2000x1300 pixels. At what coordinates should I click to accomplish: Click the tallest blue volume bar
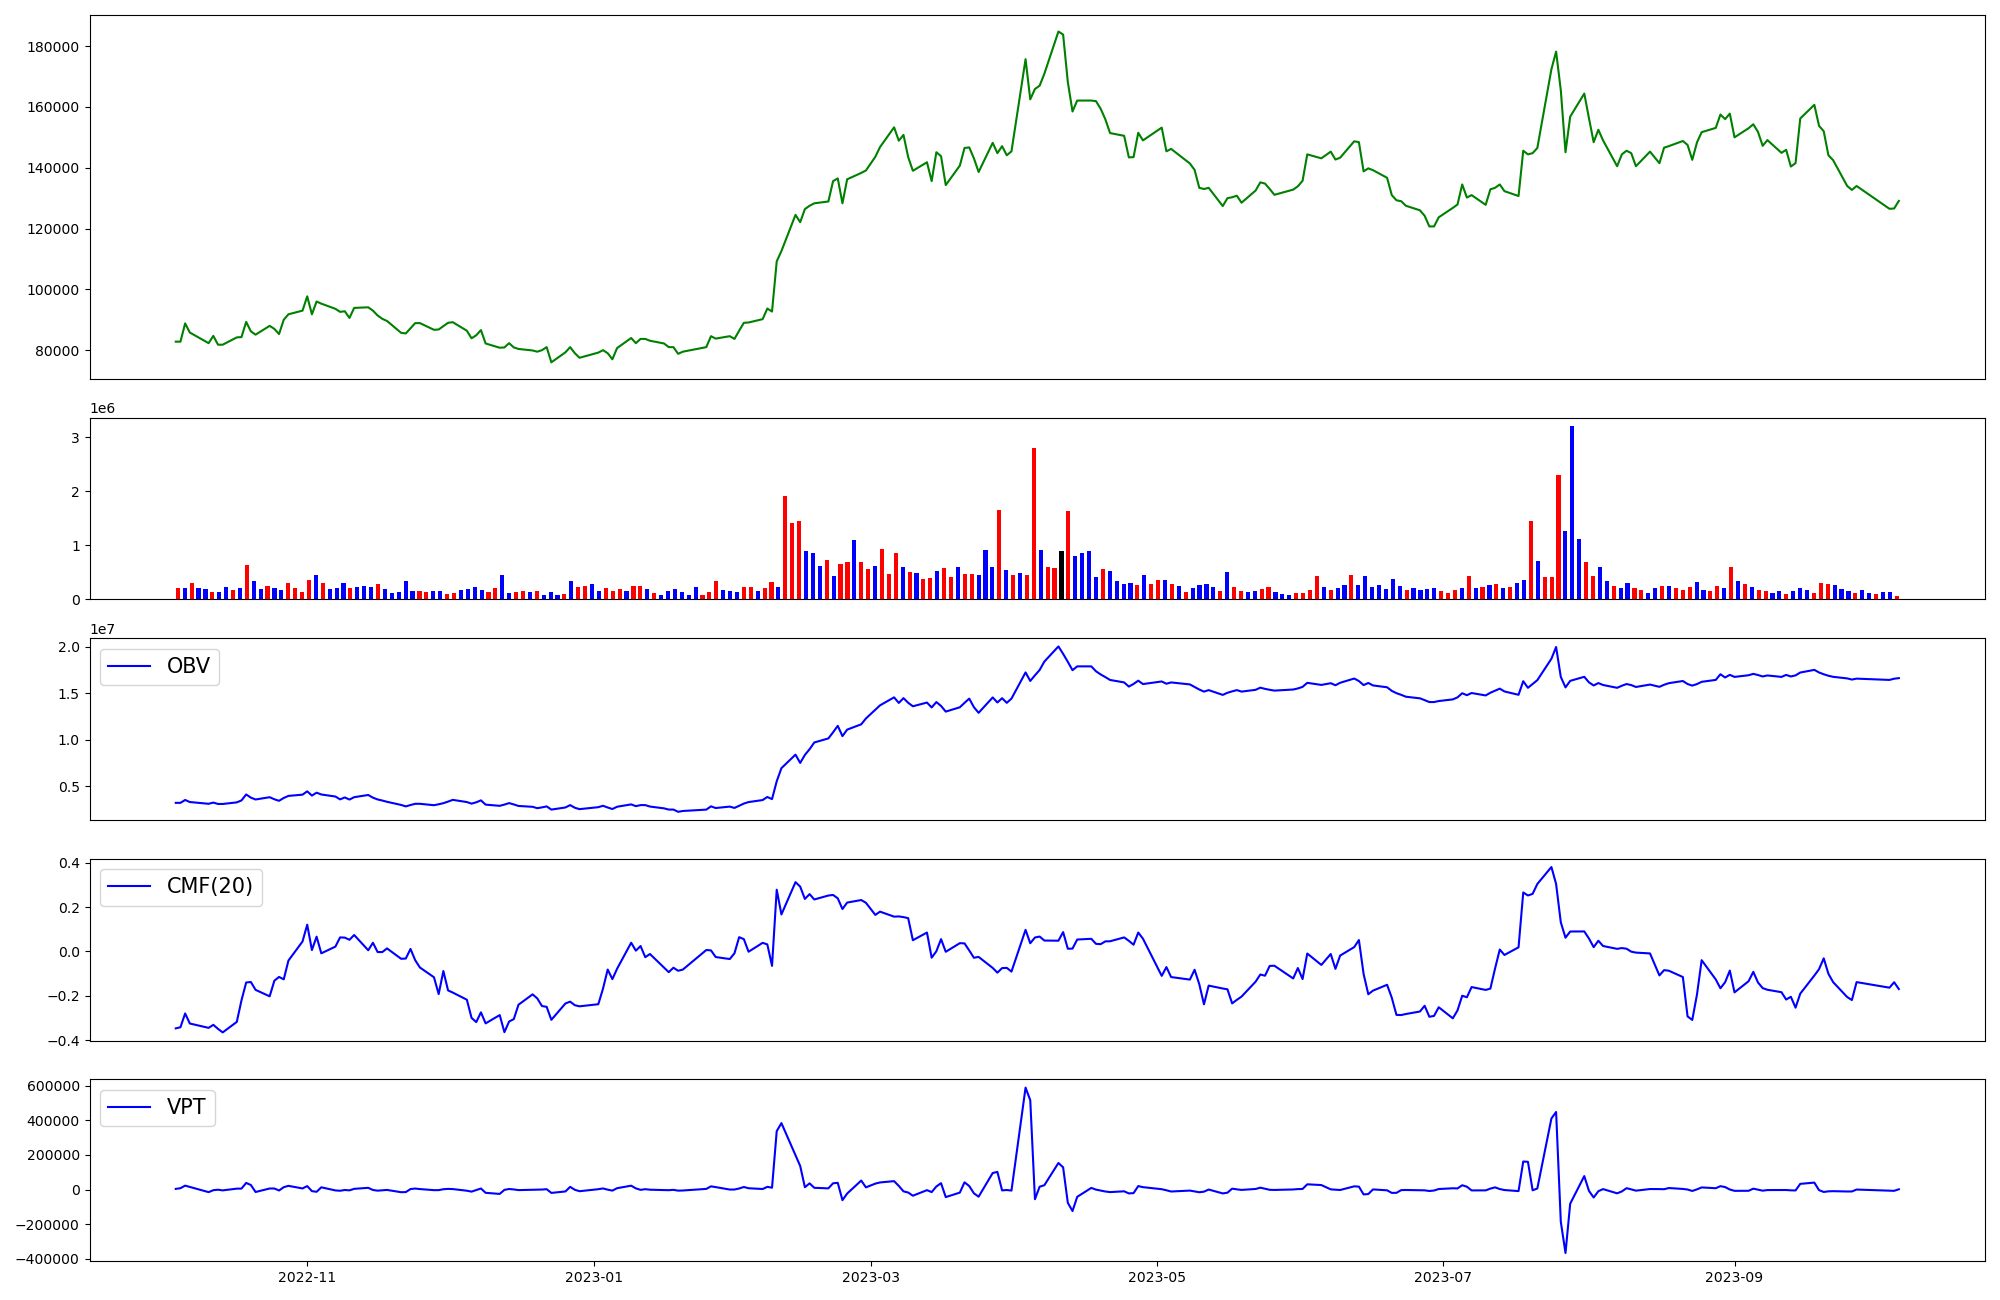tap(1572, 513)
